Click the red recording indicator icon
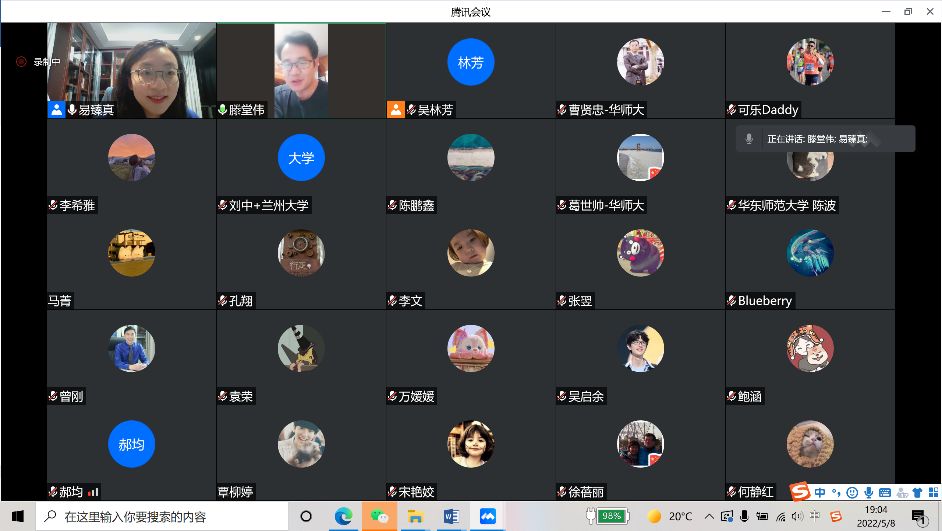Image resolution: width=942 pixels, height=531 pixels. [x=21, y=62]
